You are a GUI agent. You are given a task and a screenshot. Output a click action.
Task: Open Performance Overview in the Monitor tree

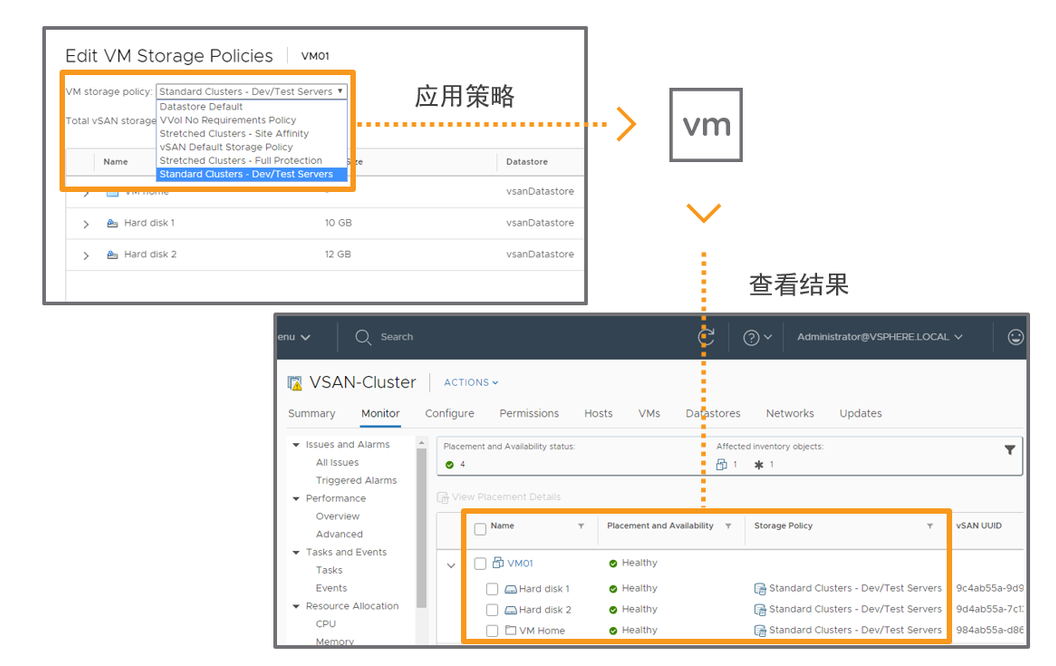point(337,517)
